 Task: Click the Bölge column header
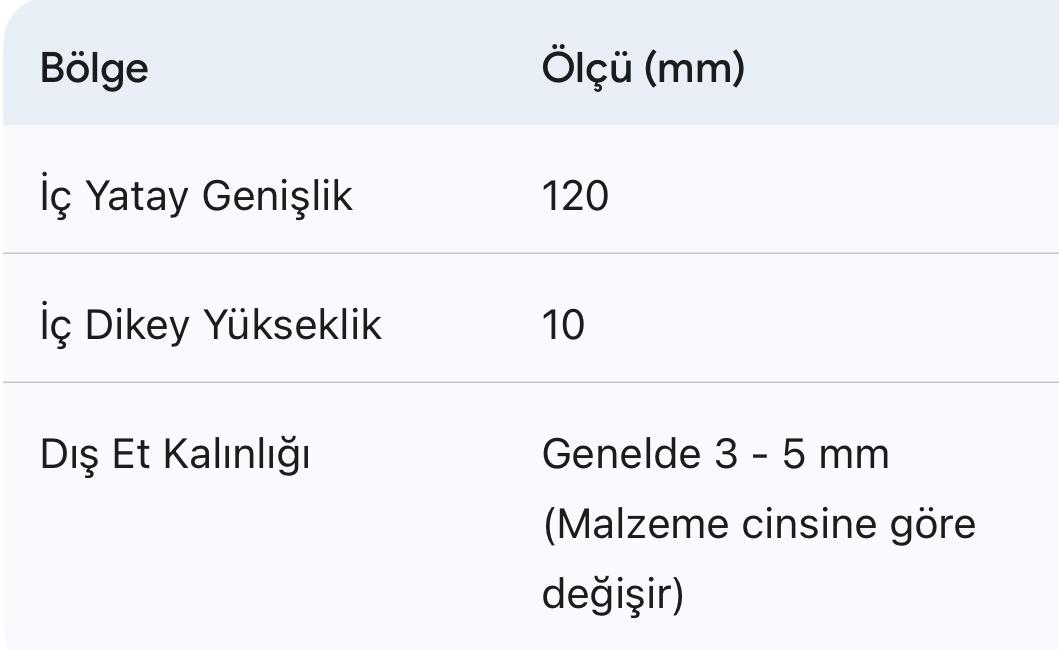click(x=94, y=69)
